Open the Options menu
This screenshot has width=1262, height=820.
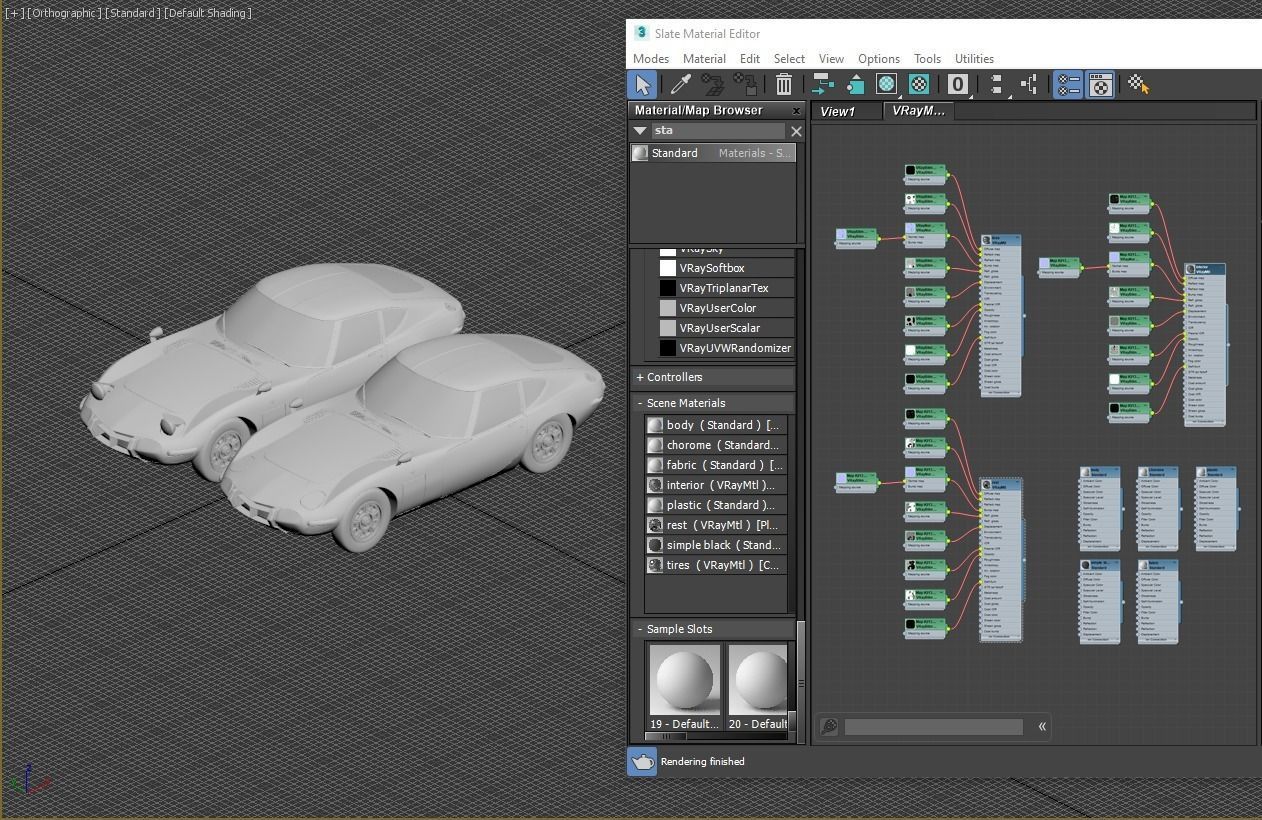point(879,59)
